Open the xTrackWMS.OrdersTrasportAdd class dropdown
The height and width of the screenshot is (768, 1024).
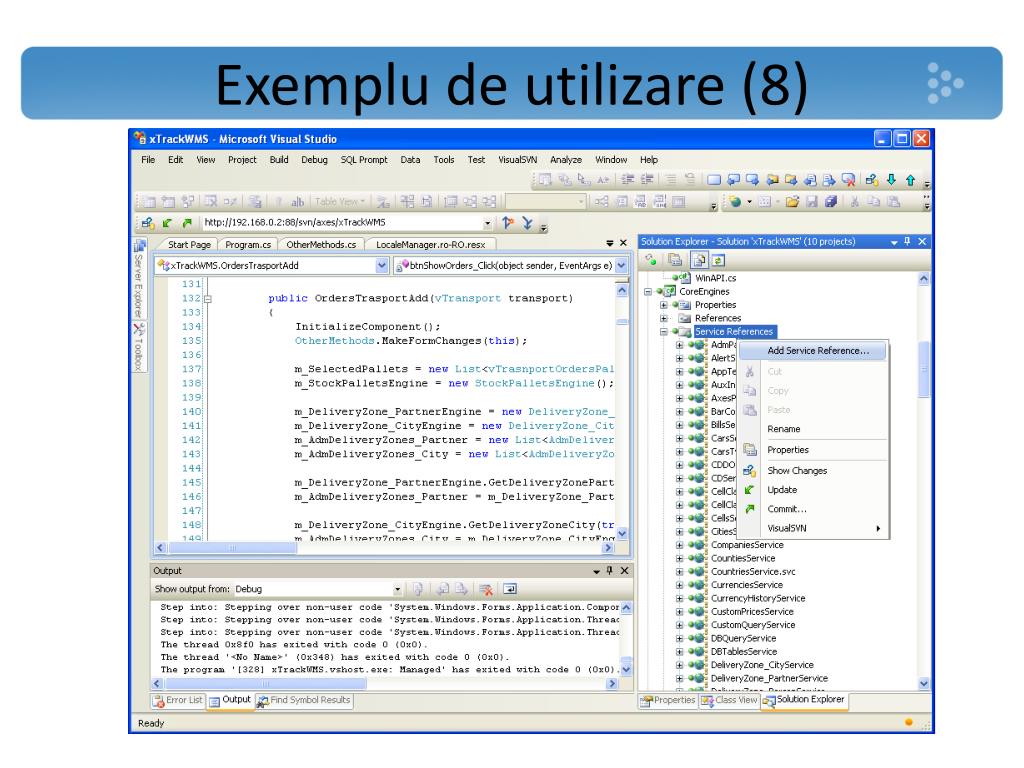(381, 266)
